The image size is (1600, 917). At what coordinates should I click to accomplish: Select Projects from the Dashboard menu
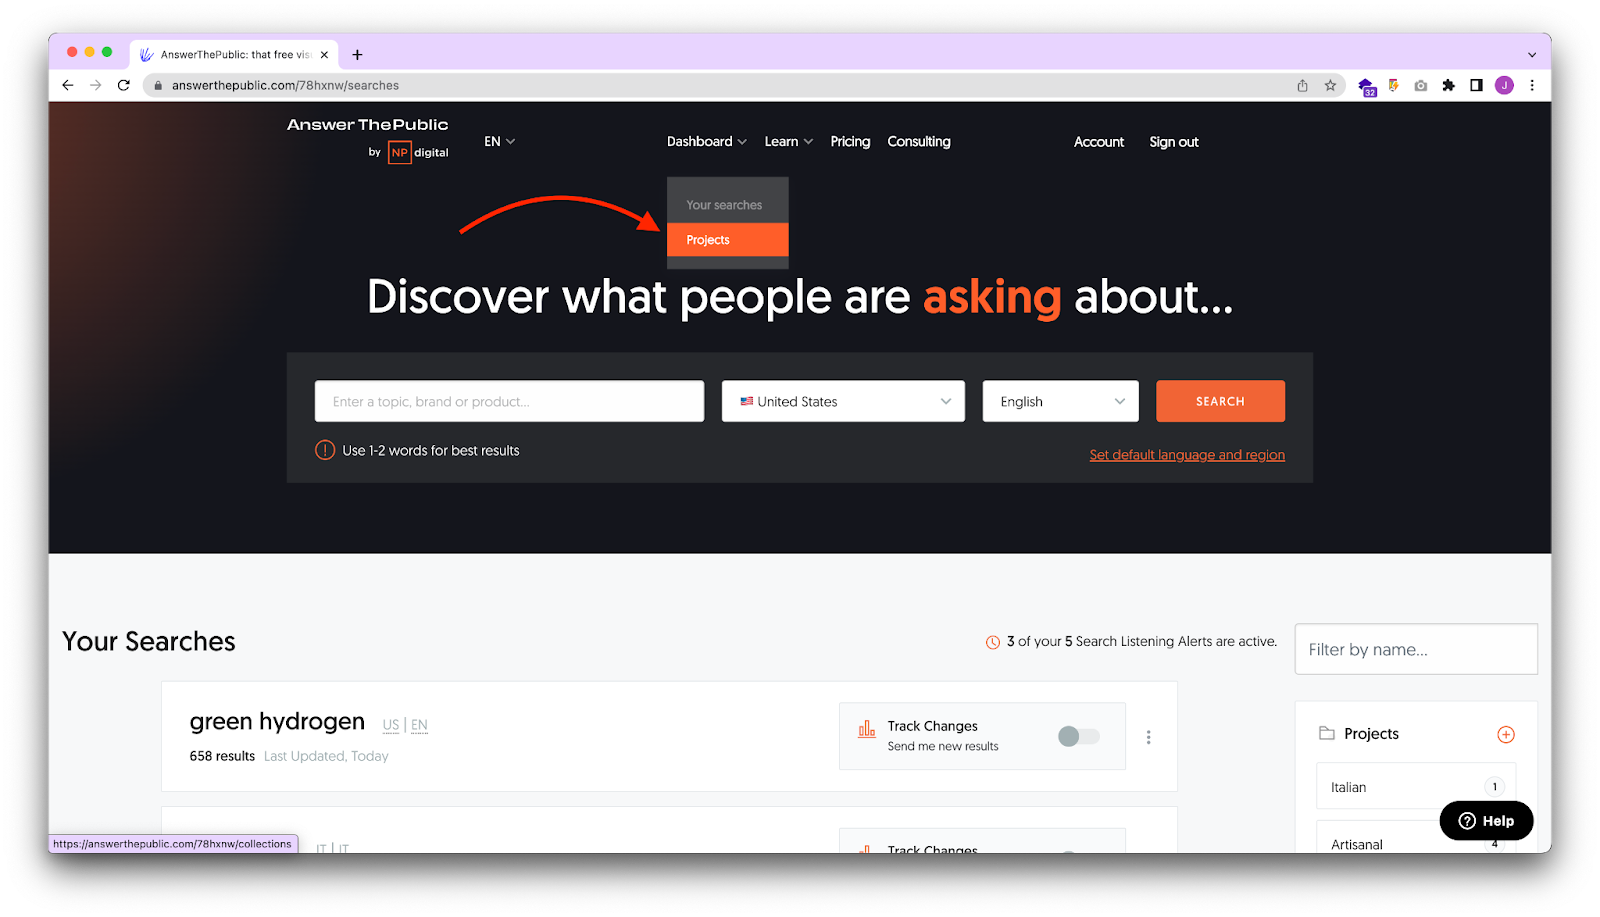(x=727, y=240)
